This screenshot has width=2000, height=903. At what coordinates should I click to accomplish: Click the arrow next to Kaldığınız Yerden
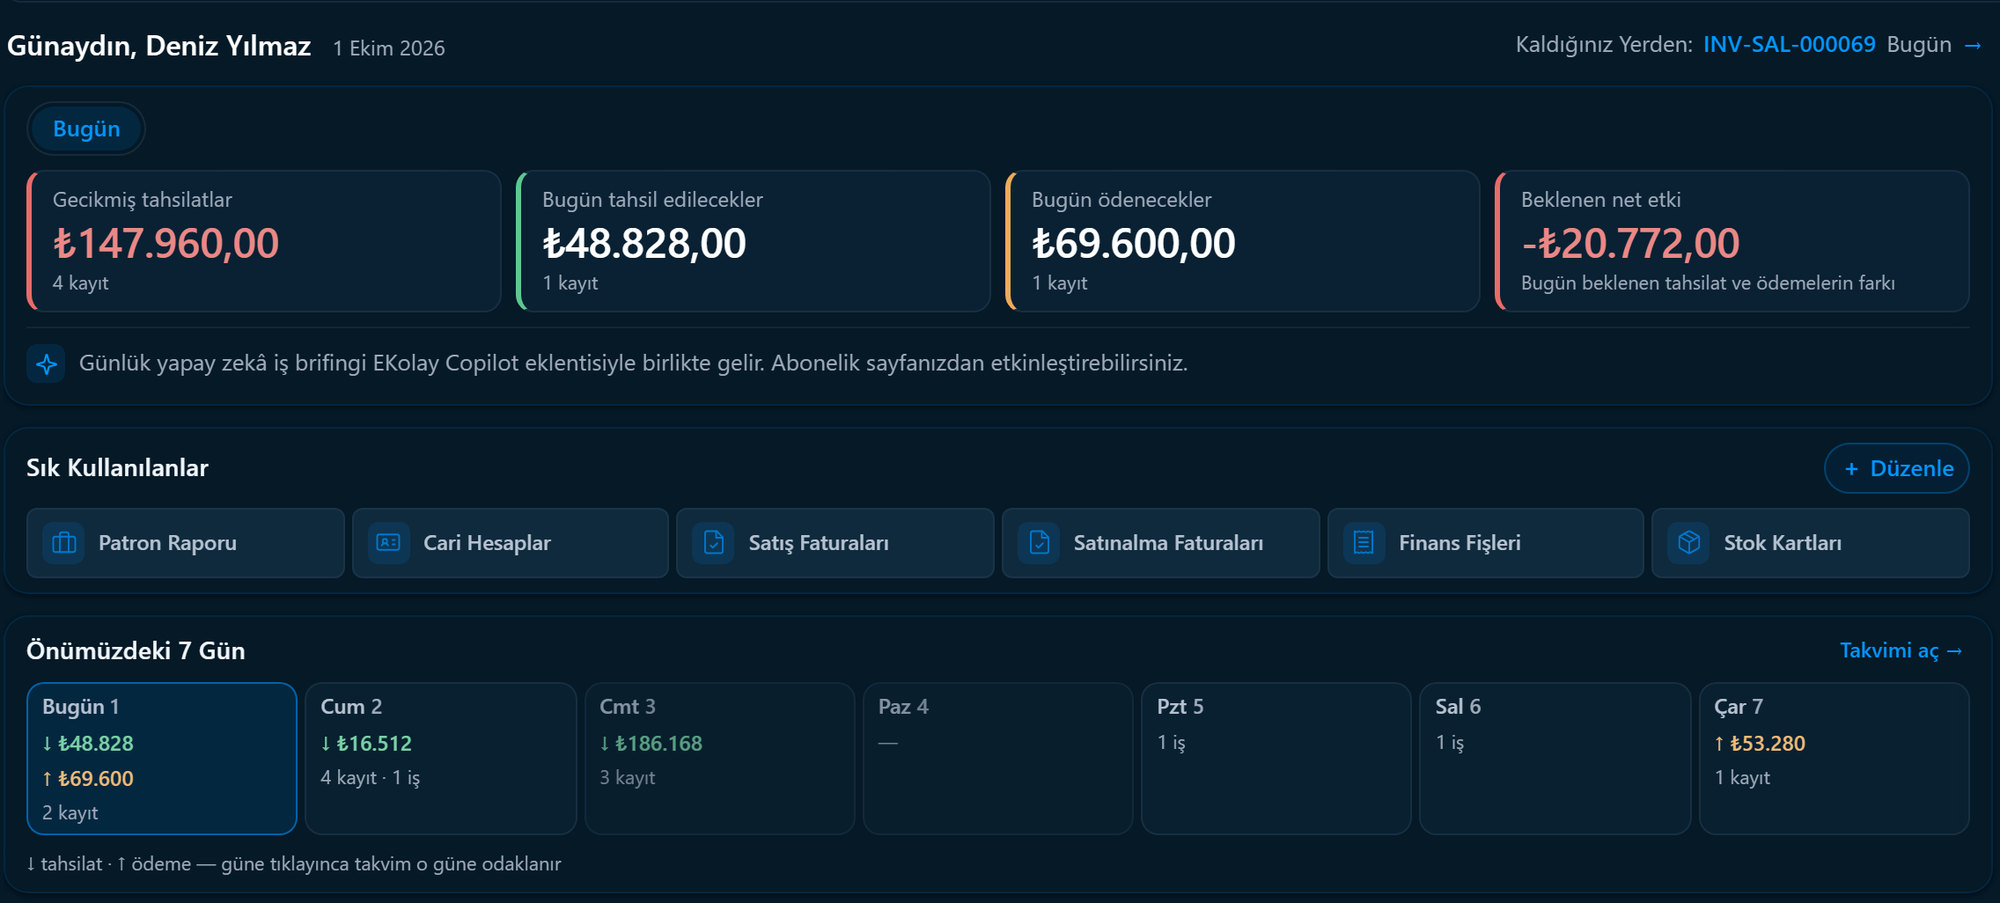[x=1972, y=46]
